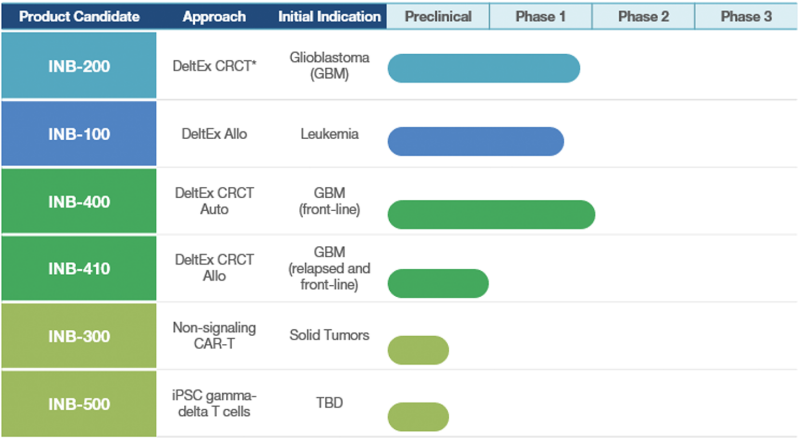Click the iPSC gamma-delta T cells label
The height and width of the screenshot is (438, 801).
(215, 402)
